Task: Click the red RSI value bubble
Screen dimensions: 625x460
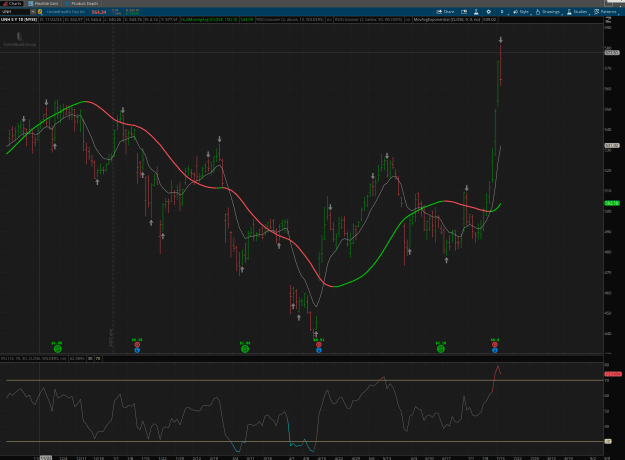Action: [613, 374]
